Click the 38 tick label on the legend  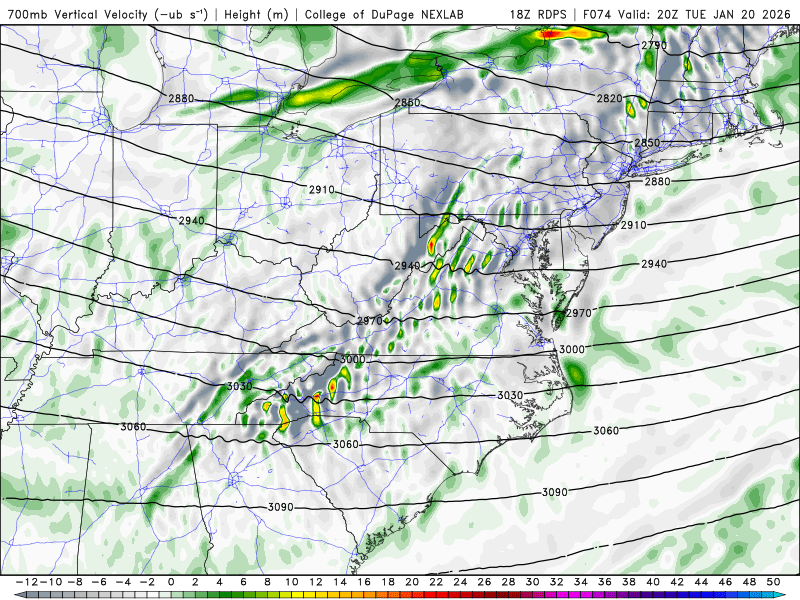629,582
